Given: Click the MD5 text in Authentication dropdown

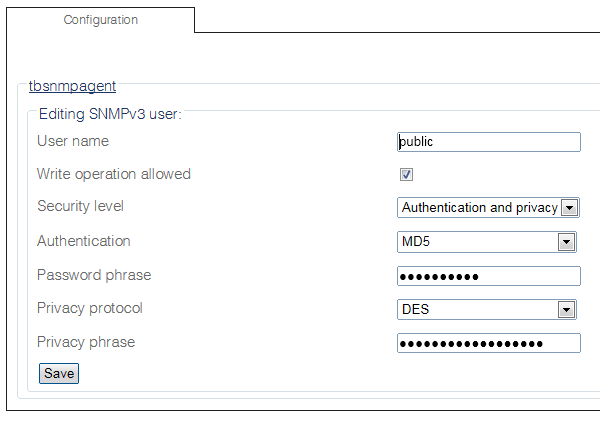Looking at the screenshot, I should pyautogui.click(x=415, y=242).
